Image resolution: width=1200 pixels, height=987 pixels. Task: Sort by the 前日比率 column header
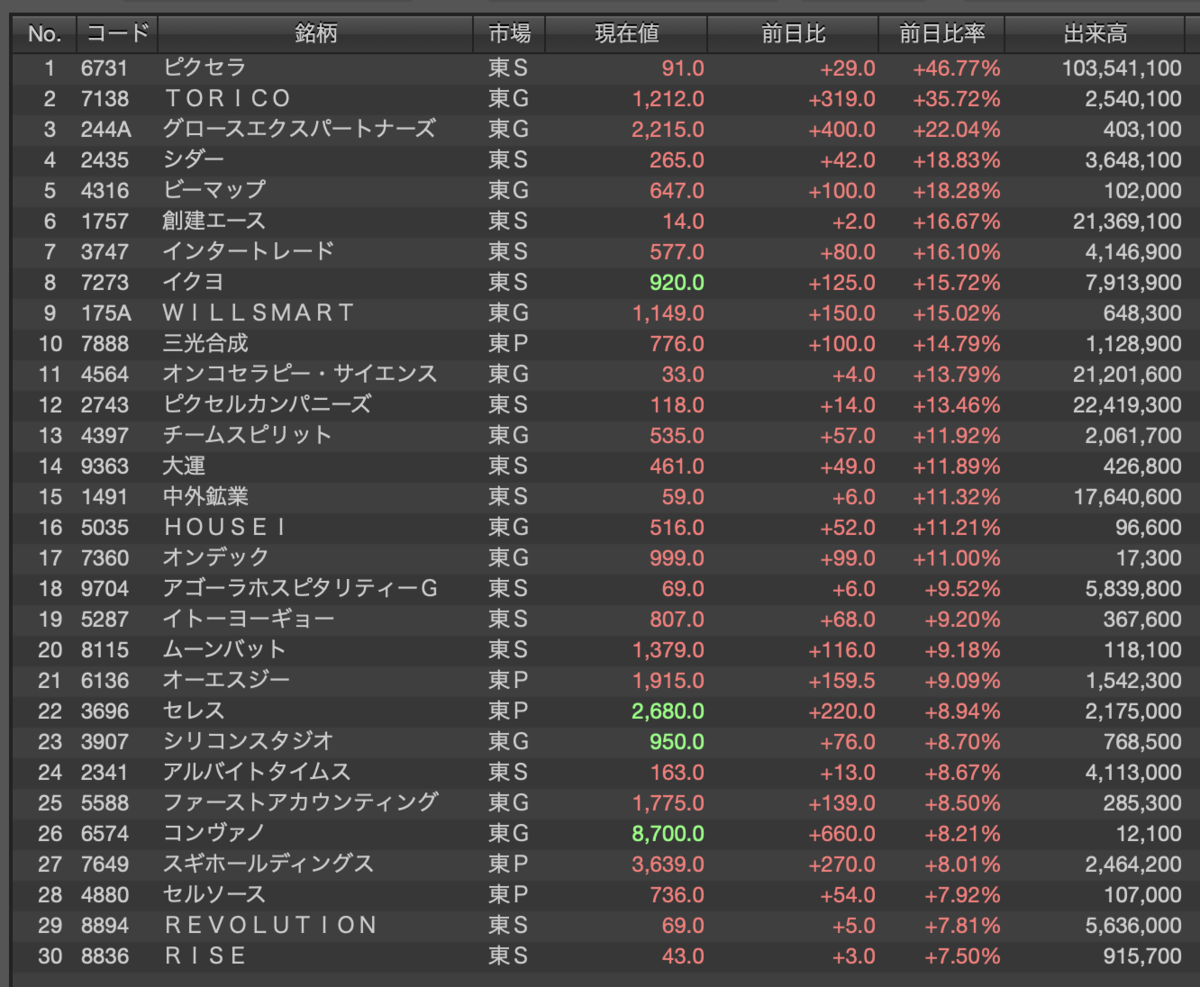[941, 34]
